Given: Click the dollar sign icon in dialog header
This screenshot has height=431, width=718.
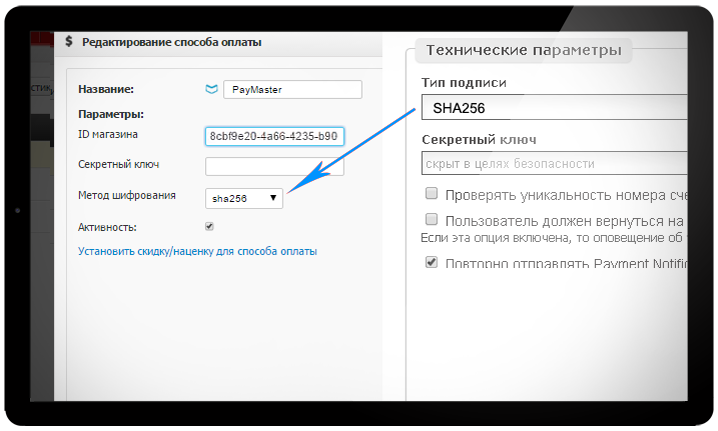Looking at the screenshot, I should tap(68, 42).
